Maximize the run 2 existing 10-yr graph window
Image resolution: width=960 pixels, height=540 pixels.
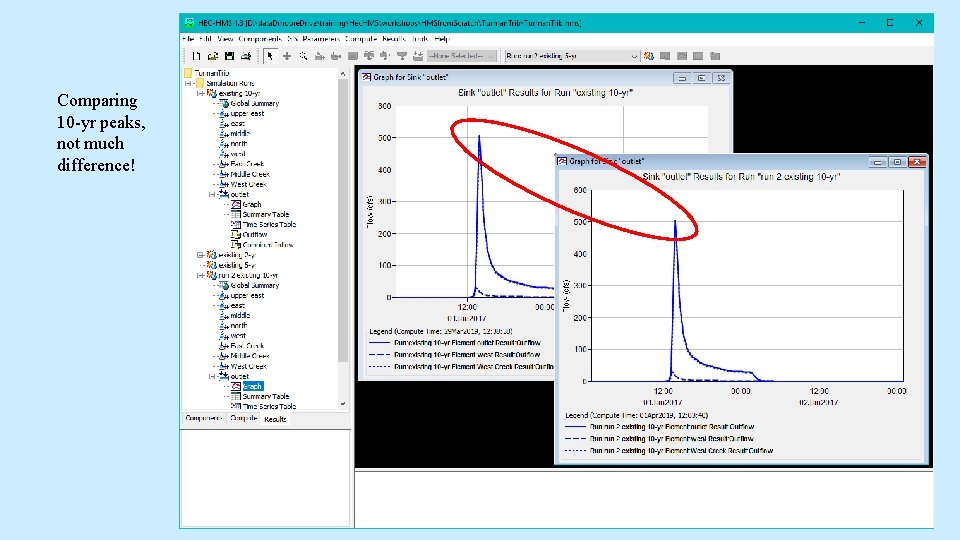click(x=898, y=162)
